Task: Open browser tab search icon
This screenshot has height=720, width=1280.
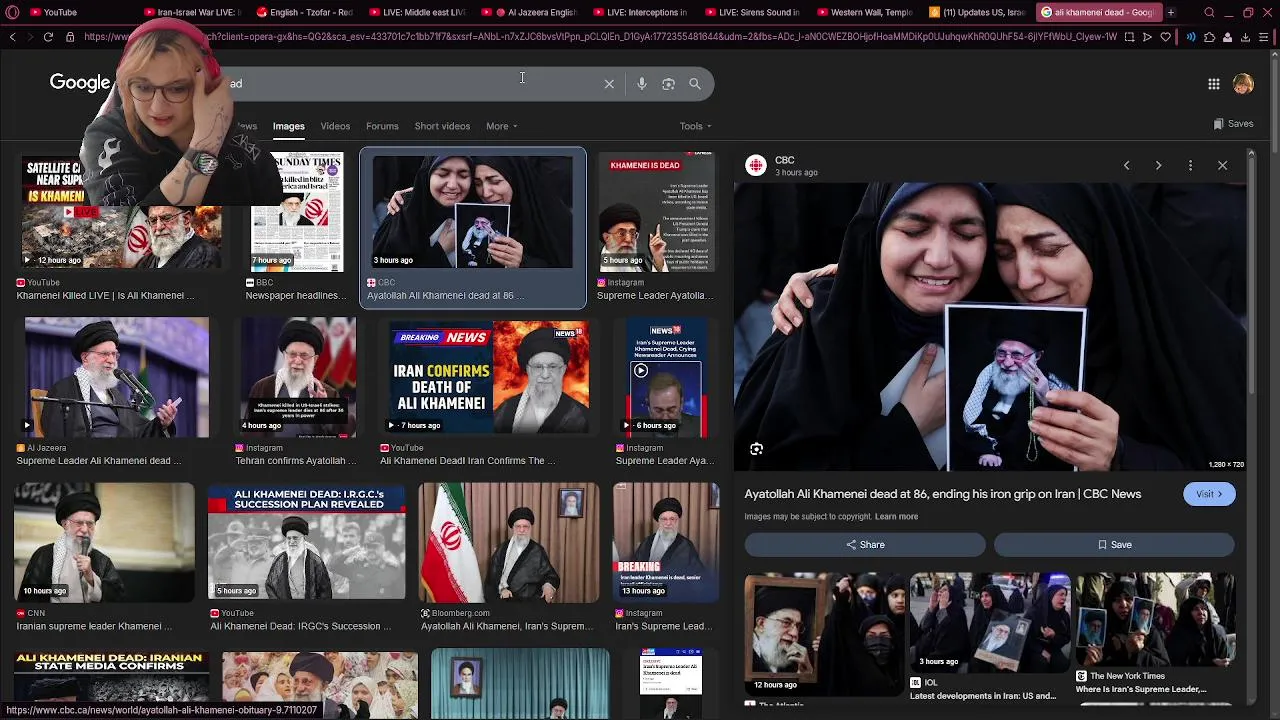Action: (1209, 12)
